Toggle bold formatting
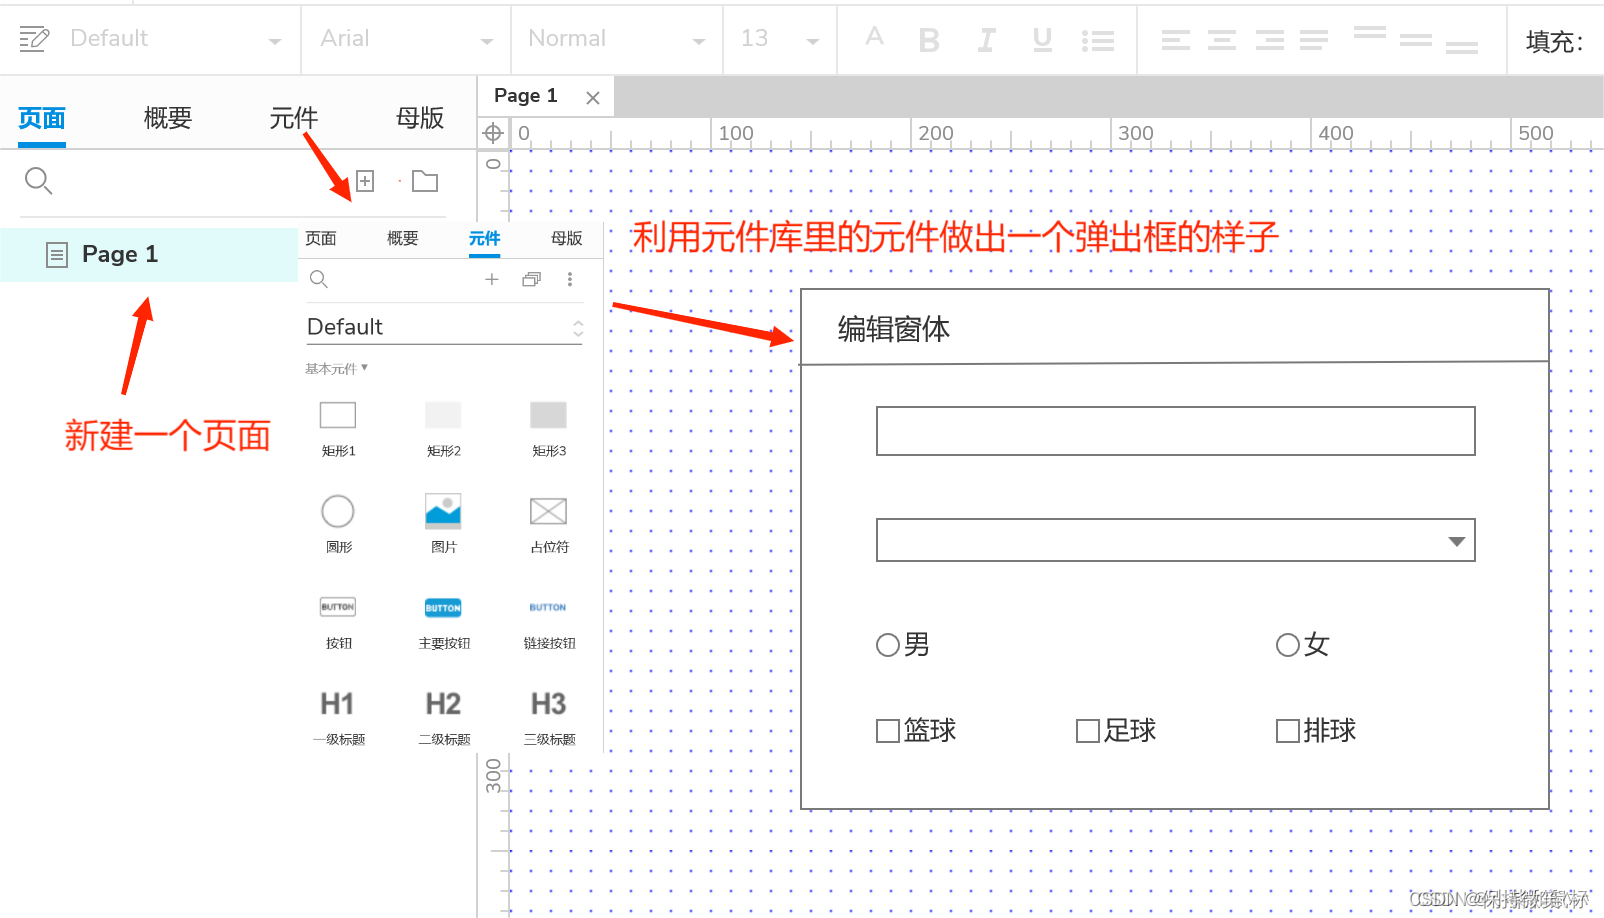The image size is (1604, 918). point(929,40)
